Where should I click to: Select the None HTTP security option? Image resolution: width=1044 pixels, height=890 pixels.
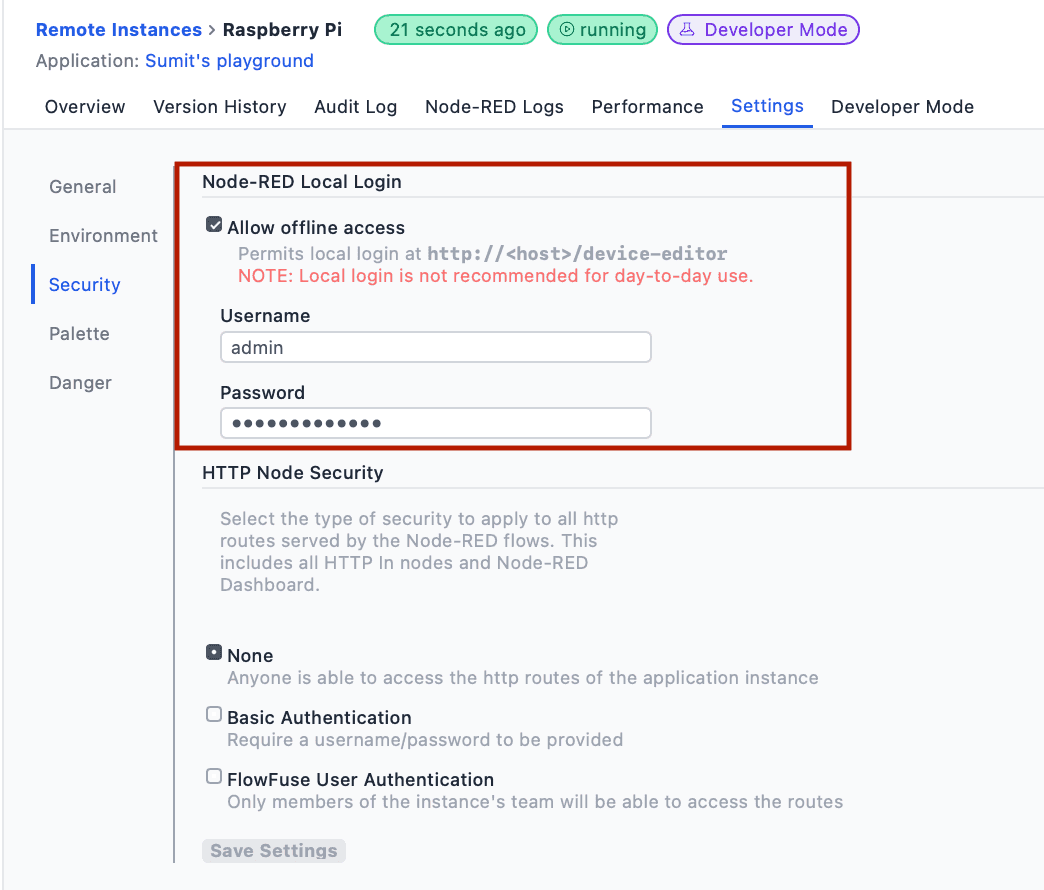click(214, 652)
